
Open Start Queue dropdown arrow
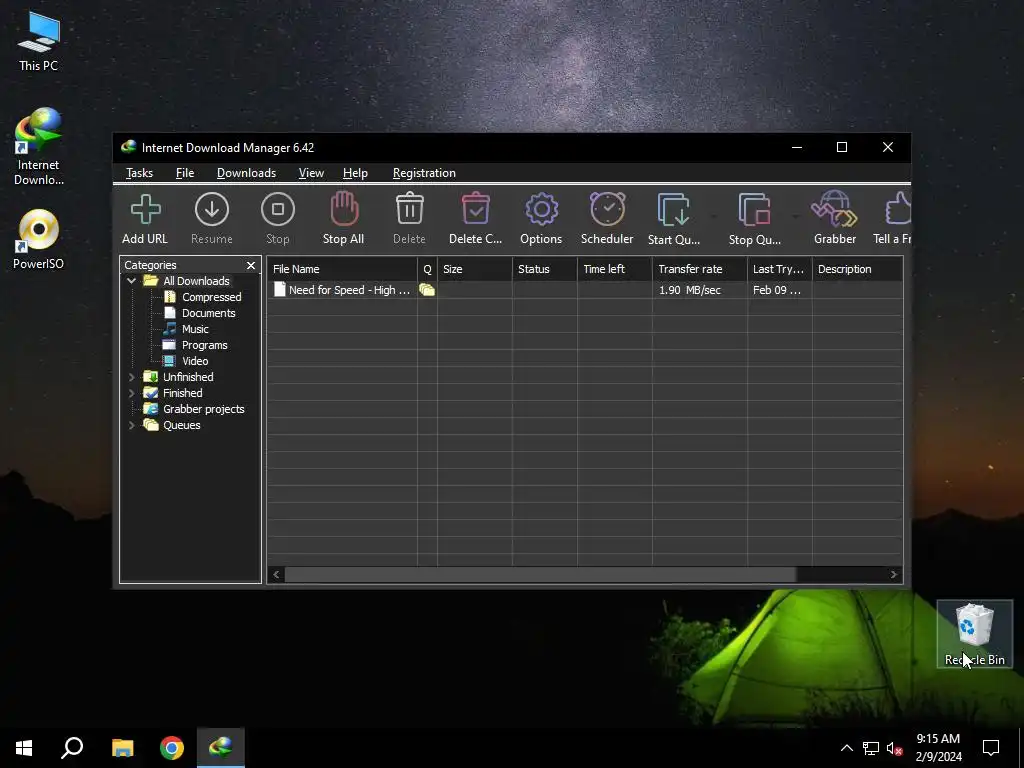pyautogui.click(x=714, y=216)
